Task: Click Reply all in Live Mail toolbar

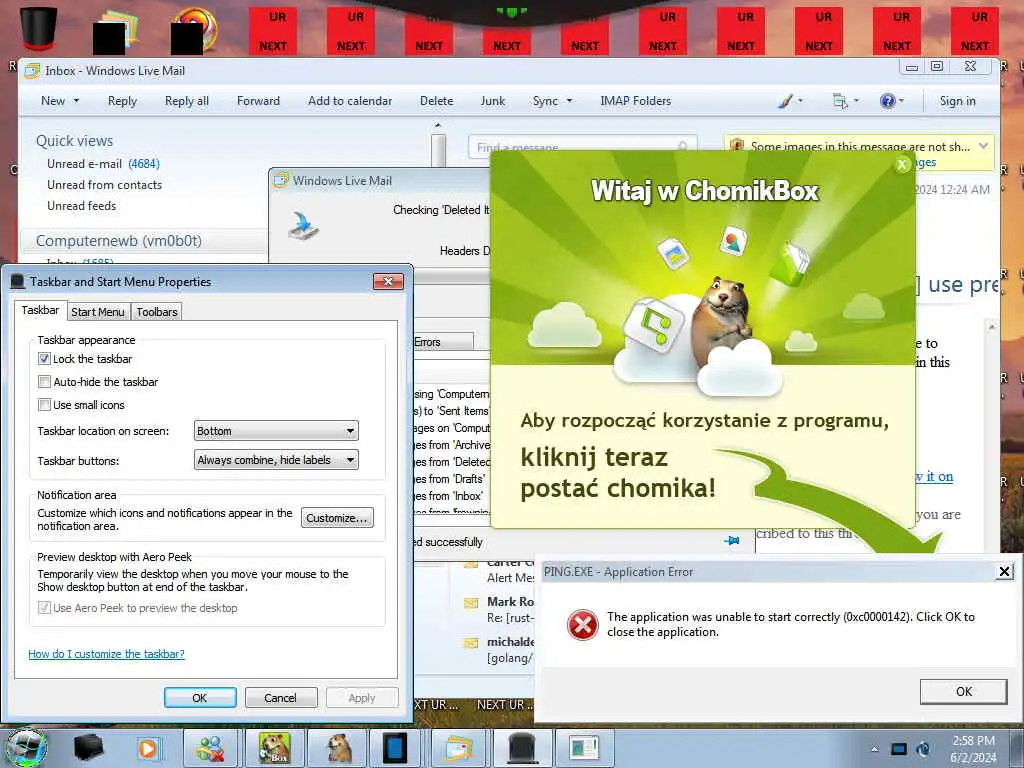Action: 187,101
